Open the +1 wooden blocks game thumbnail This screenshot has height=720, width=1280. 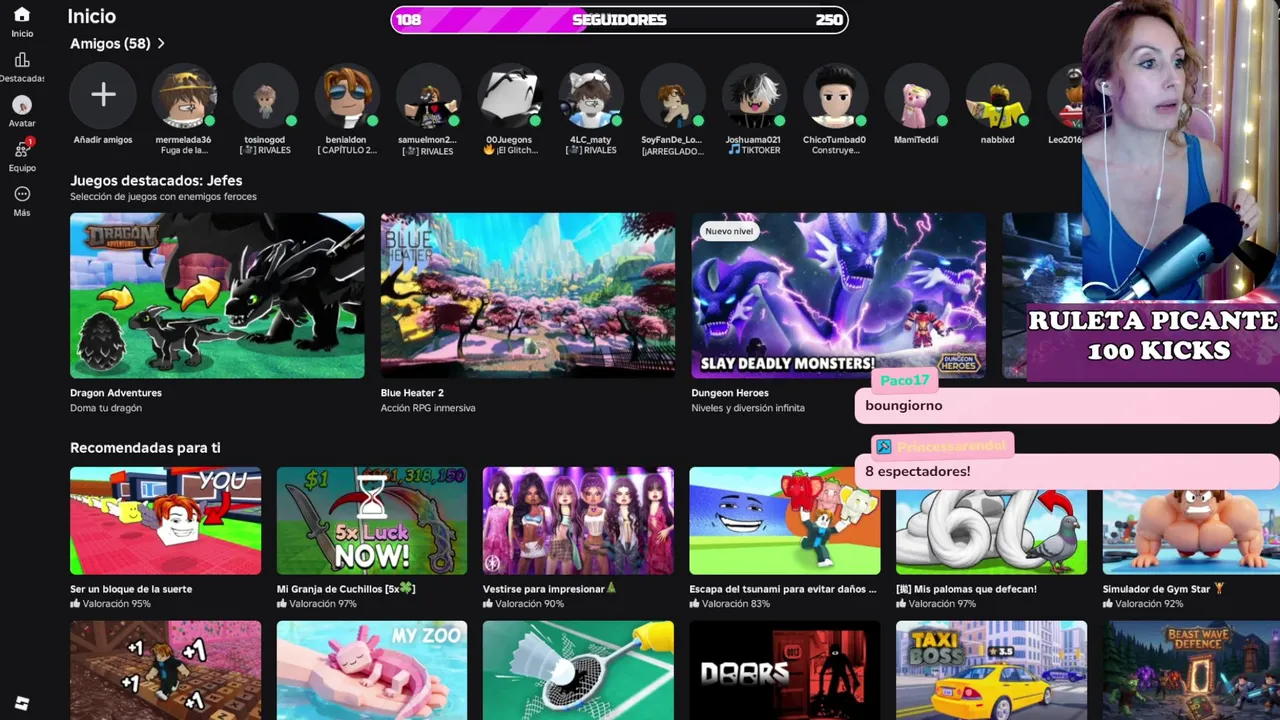(x=165, y=670)
